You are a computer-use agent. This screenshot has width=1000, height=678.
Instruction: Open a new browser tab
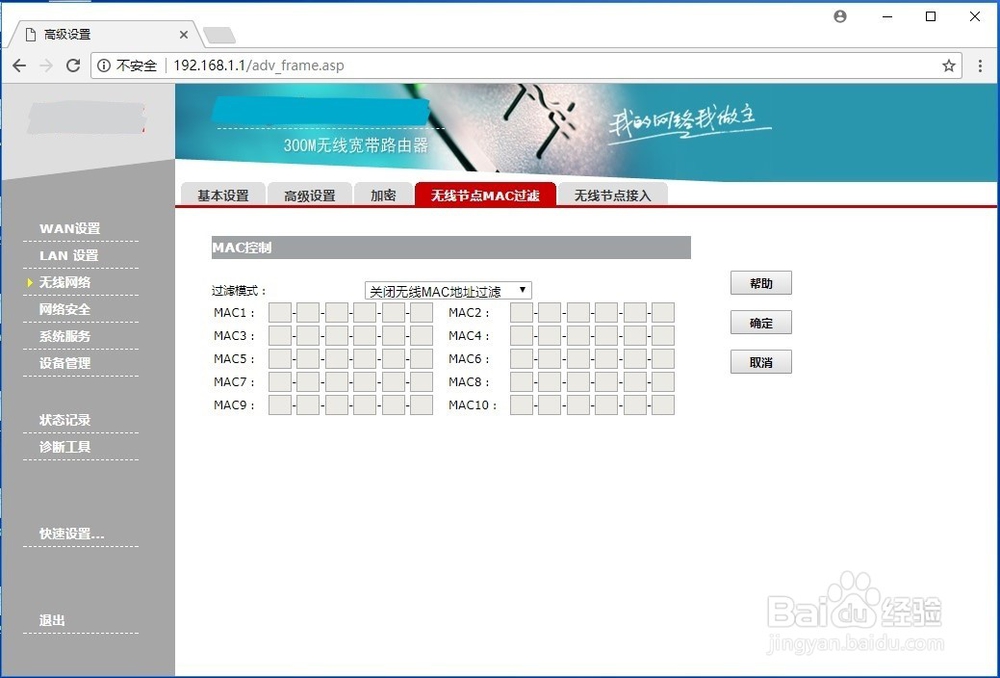pyautogui.click(x=219, y=35)
